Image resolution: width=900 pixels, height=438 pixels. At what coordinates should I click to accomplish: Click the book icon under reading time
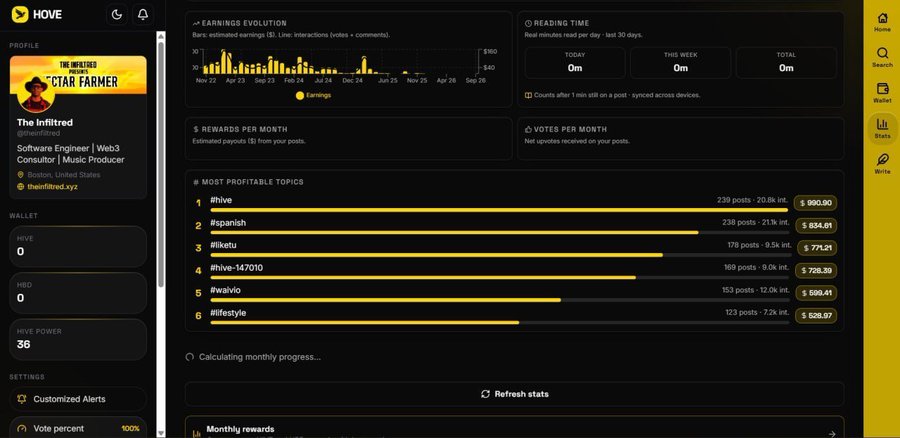pyautogui.click(x=528, y=95)
